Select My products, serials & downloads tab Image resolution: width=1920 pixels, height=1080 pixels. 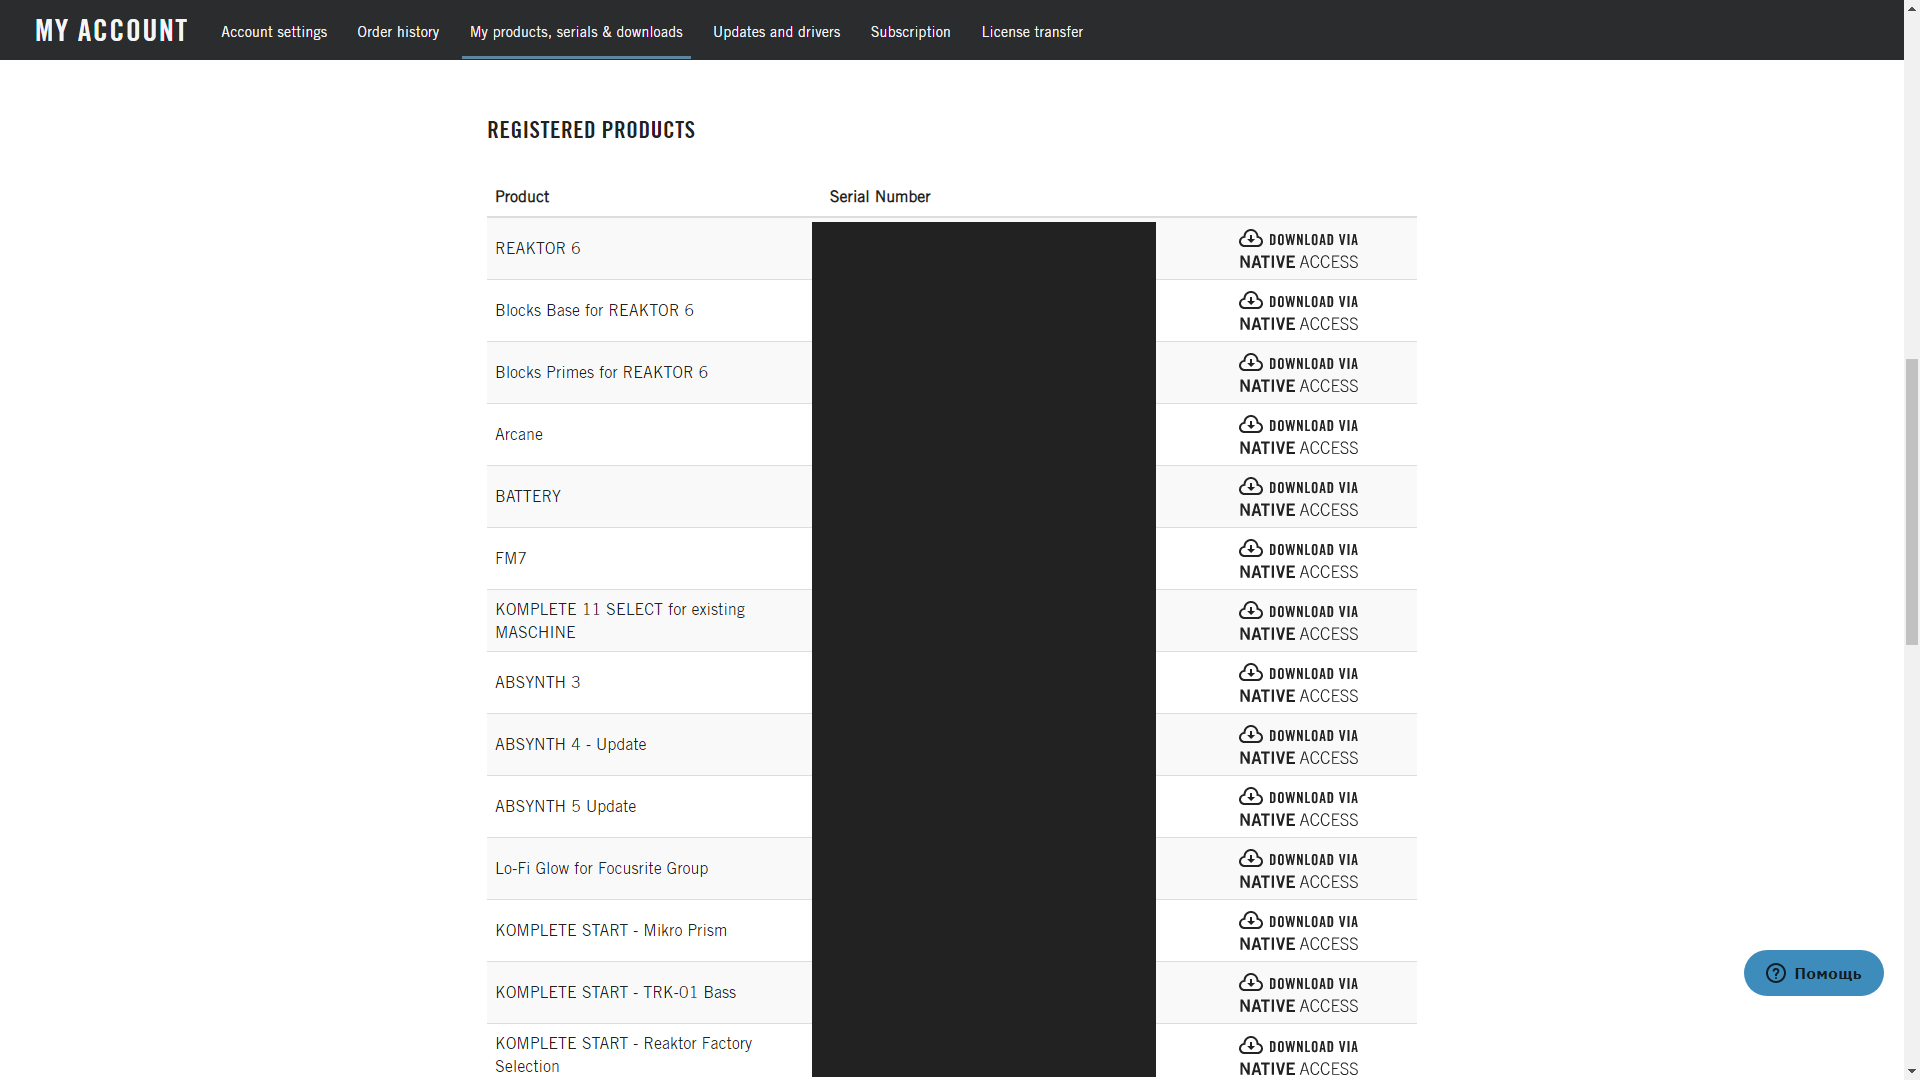pyautogui.click(x=576, y=32)
